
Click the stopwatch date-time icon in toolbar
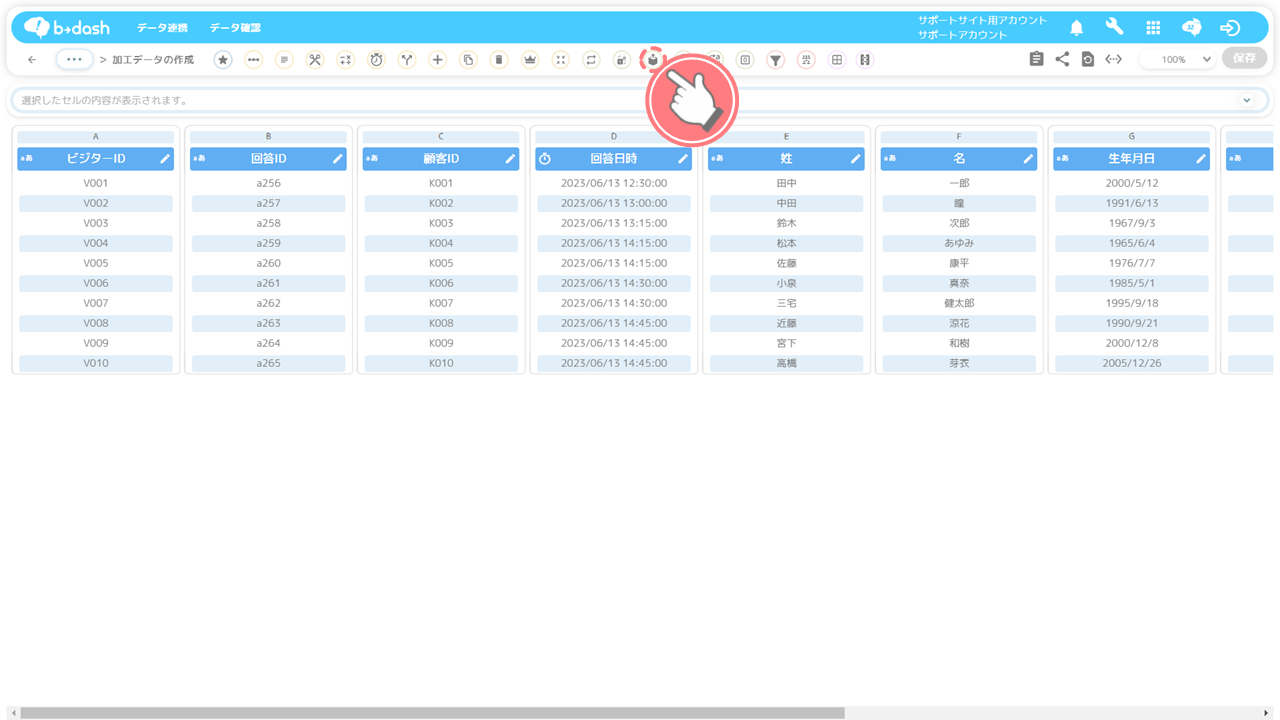(376, 60)
